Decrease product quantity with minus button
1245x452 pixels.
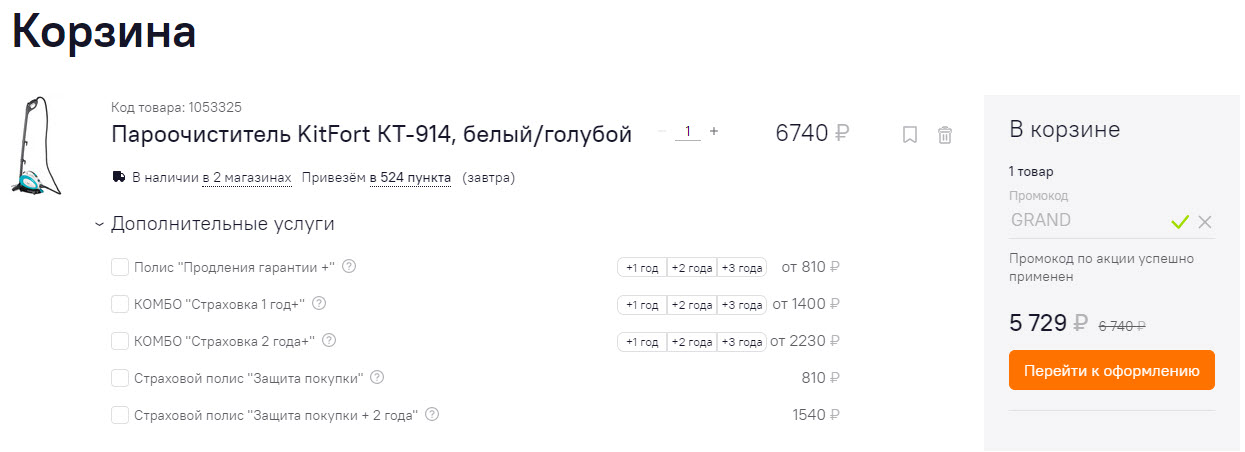coord(662,131)
